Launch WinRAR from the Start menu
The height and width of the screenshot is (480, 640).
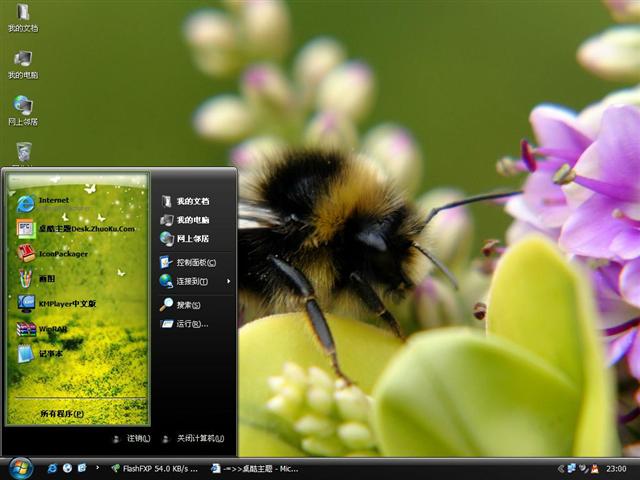42,329
